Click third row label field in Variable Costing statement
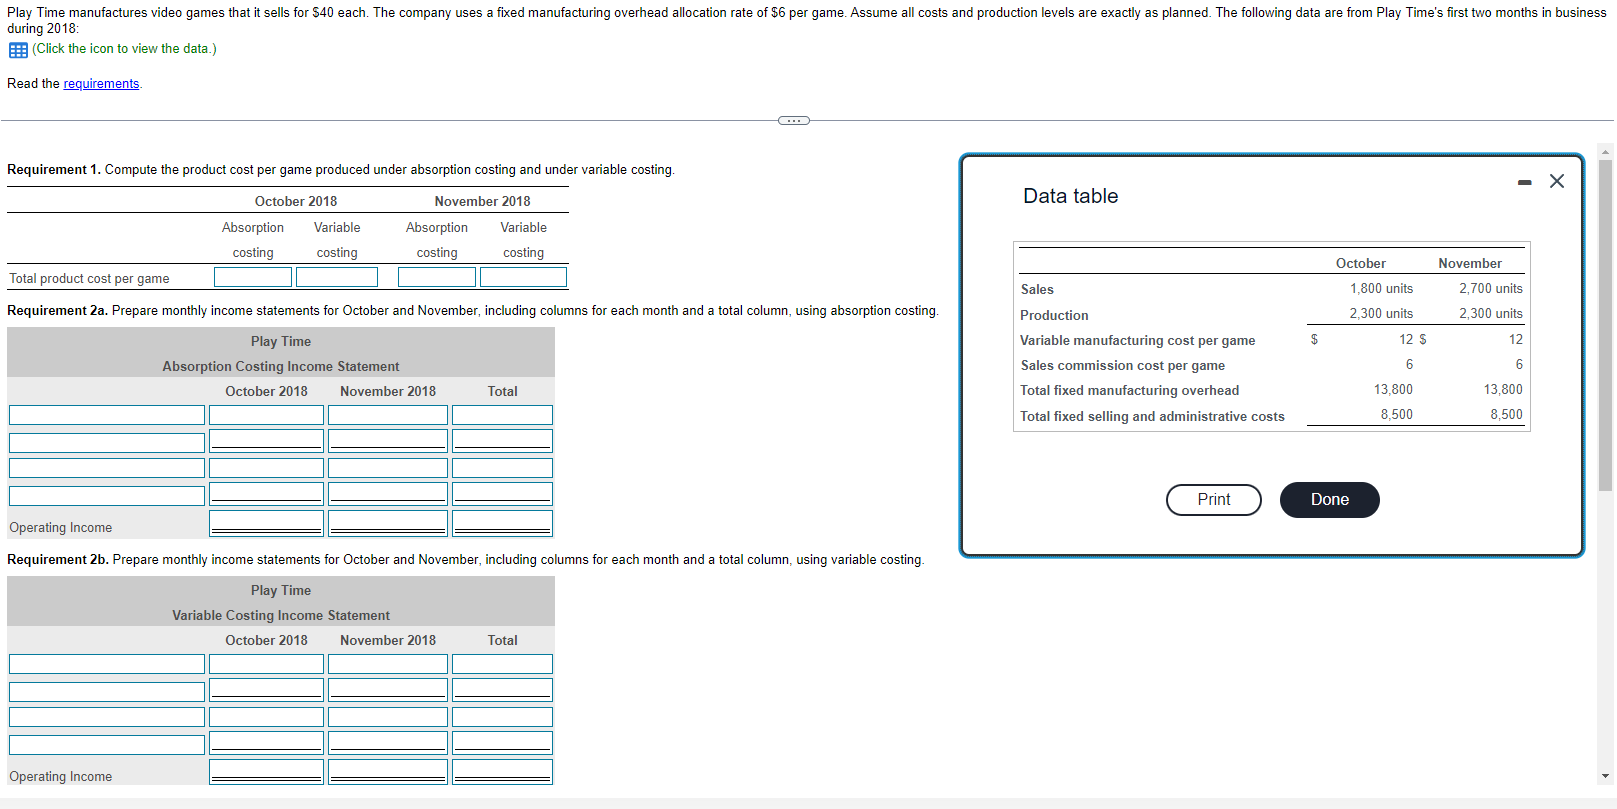 coord(107,717)
